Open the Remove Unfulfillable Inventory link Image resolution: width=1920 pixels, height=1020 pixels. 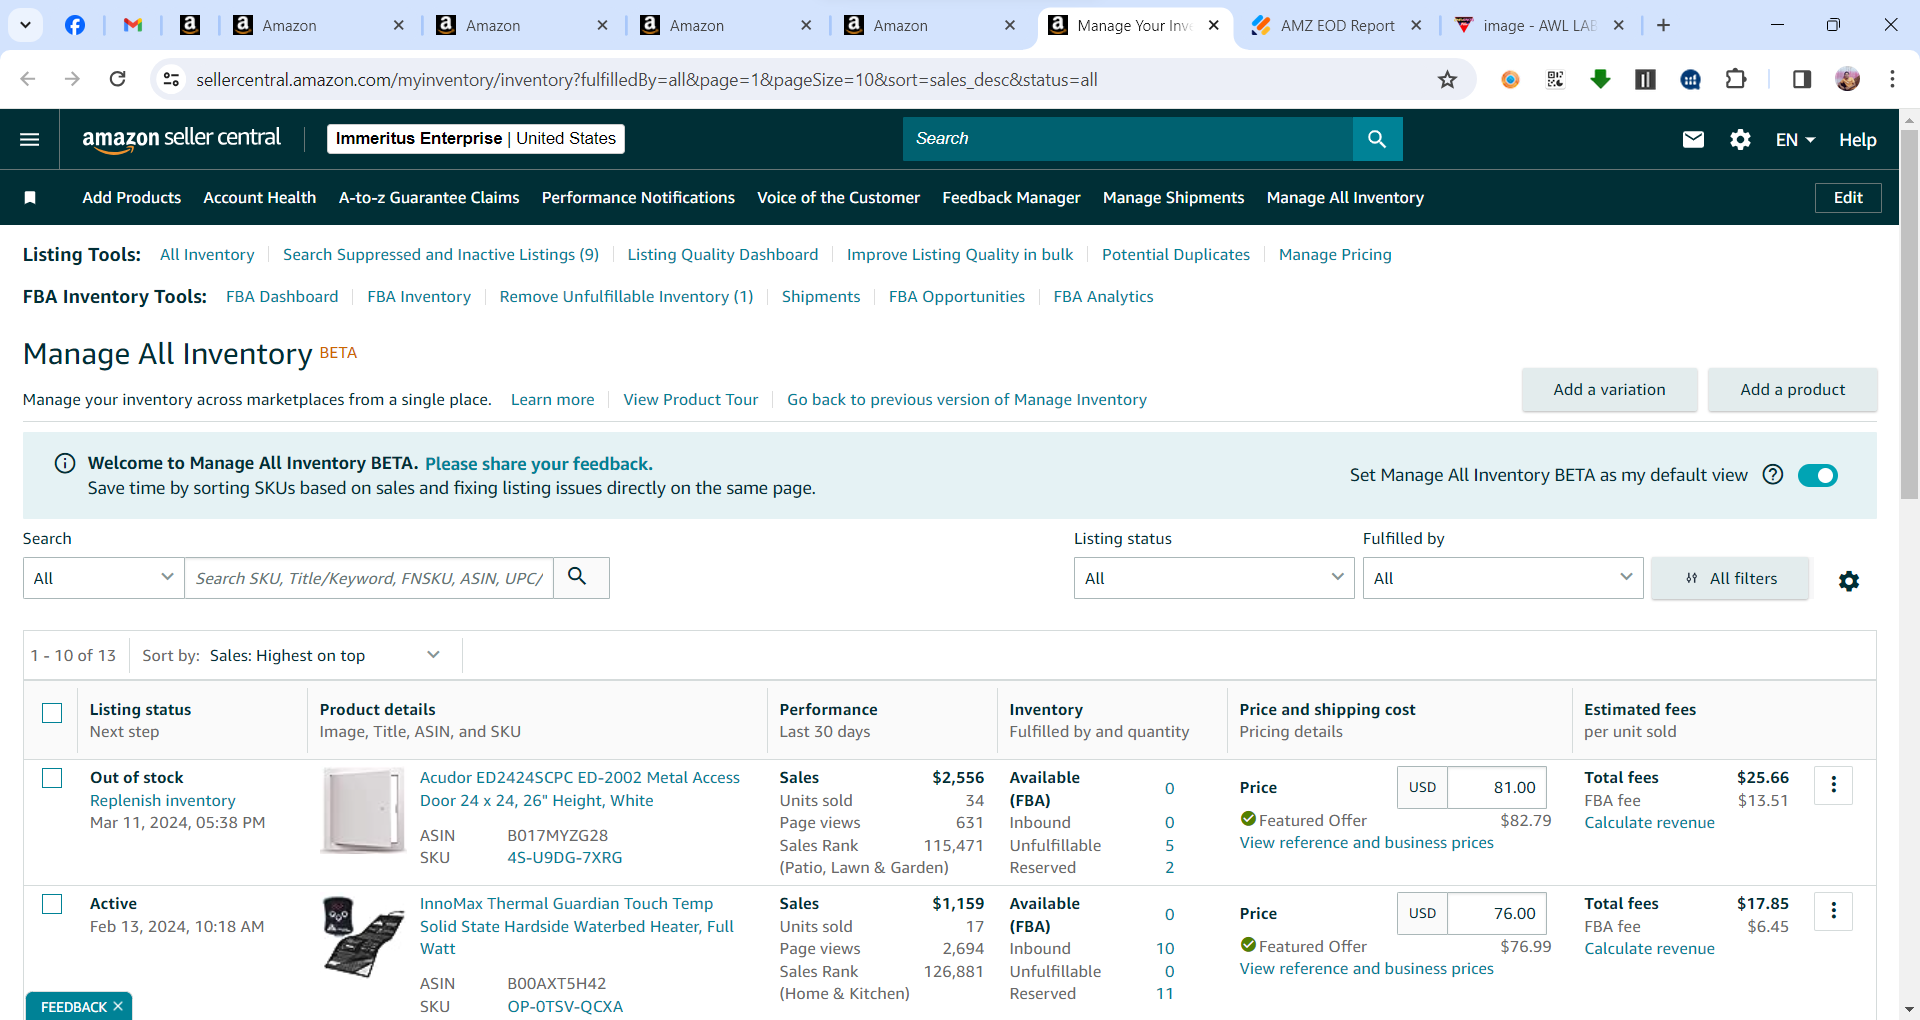[626, 297]
